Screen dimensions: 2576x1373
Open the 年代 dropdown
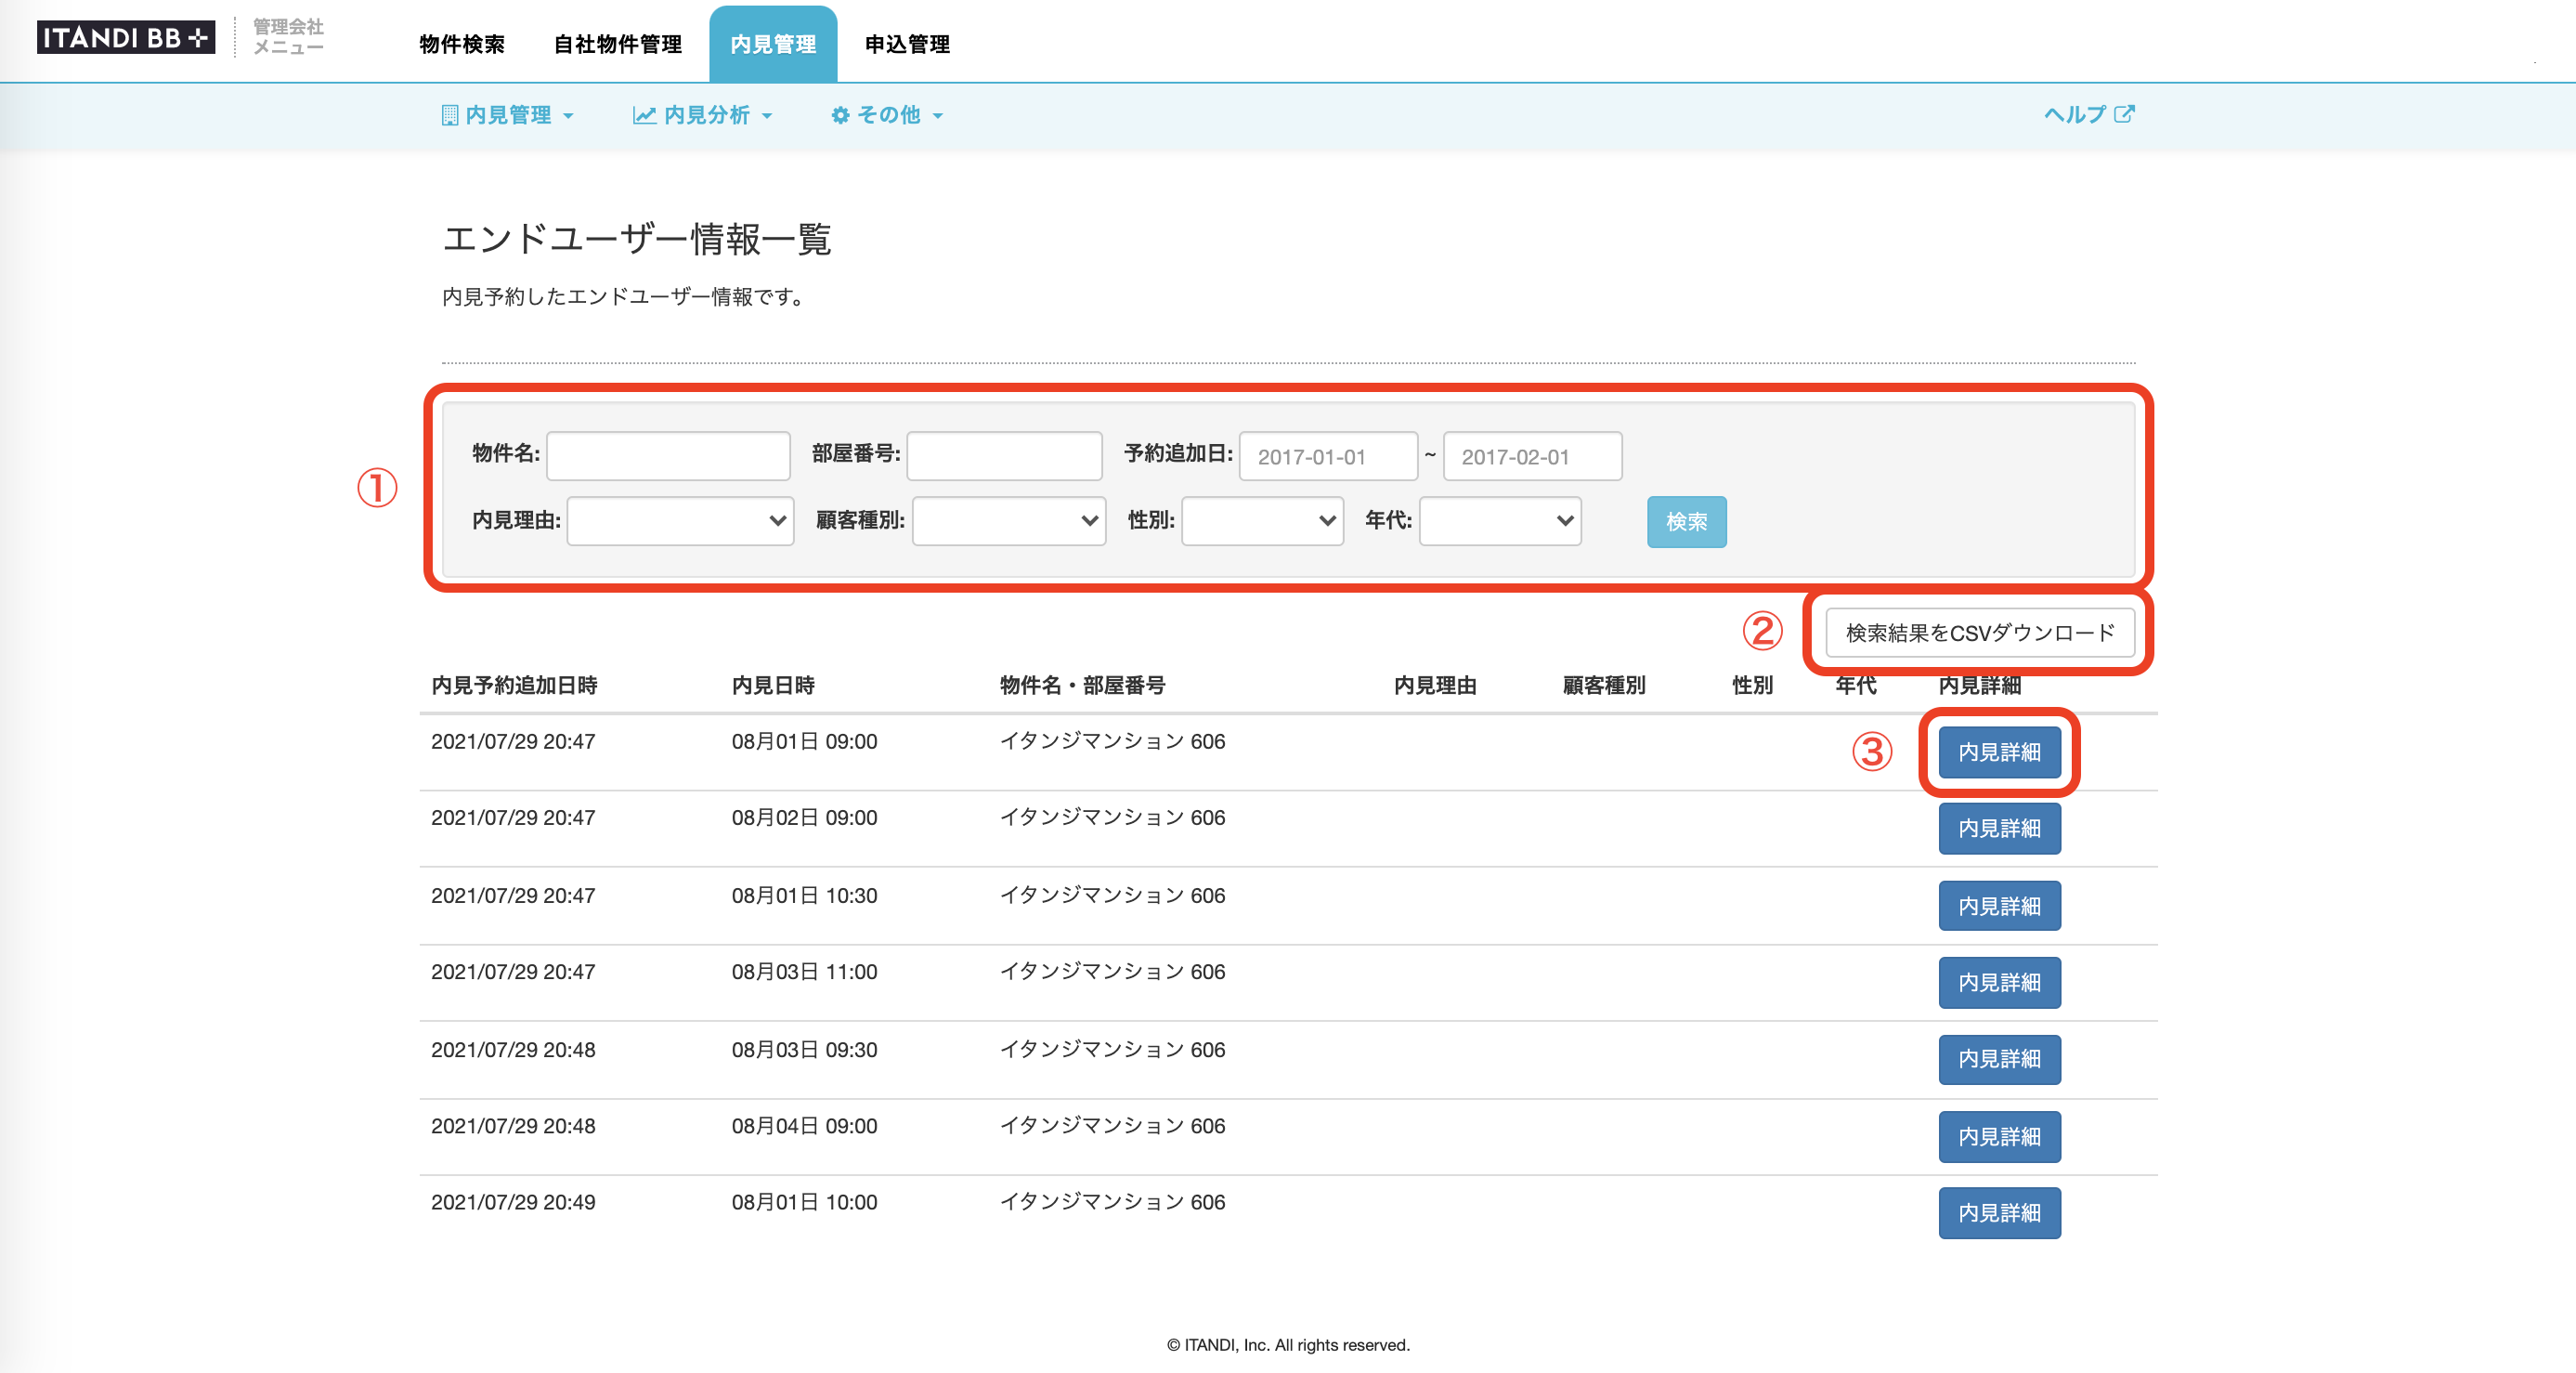coord(1500,521)
